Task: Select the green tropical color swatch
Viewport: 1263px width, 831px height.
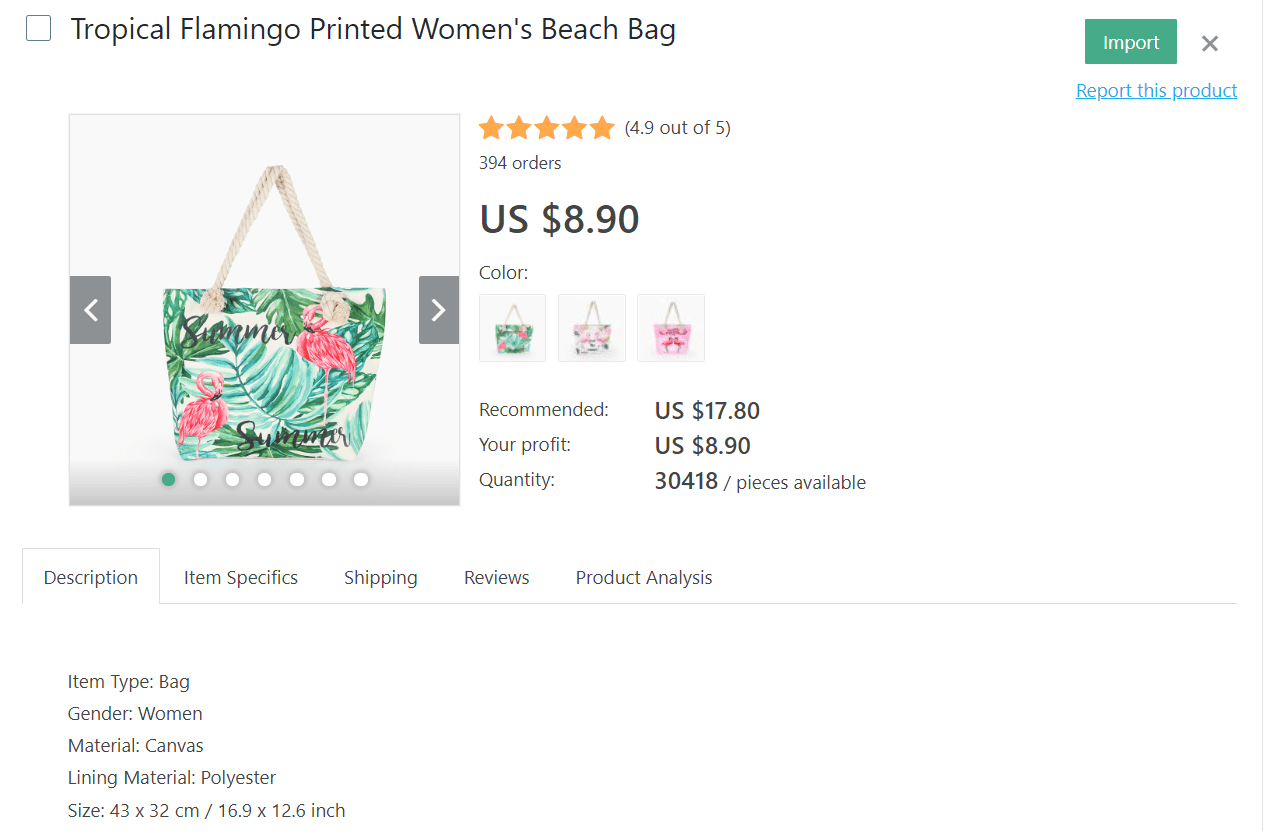Action: (x=512, y=328)
